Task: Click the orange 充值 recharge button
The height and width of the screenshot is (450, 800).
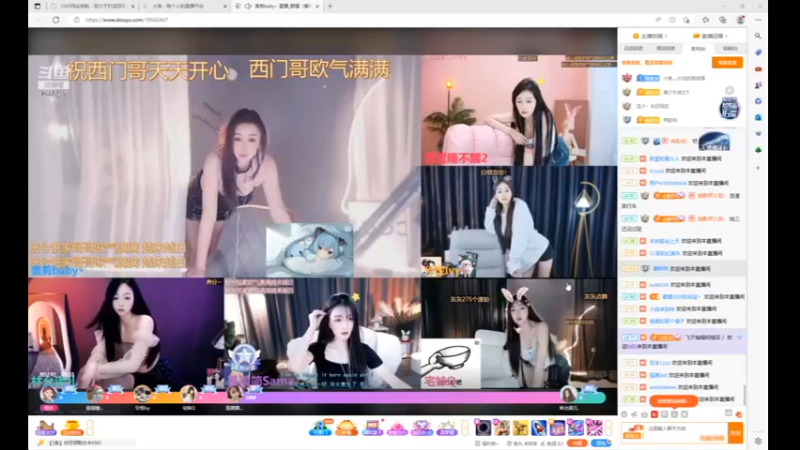Action: click(x=577, y=443)
